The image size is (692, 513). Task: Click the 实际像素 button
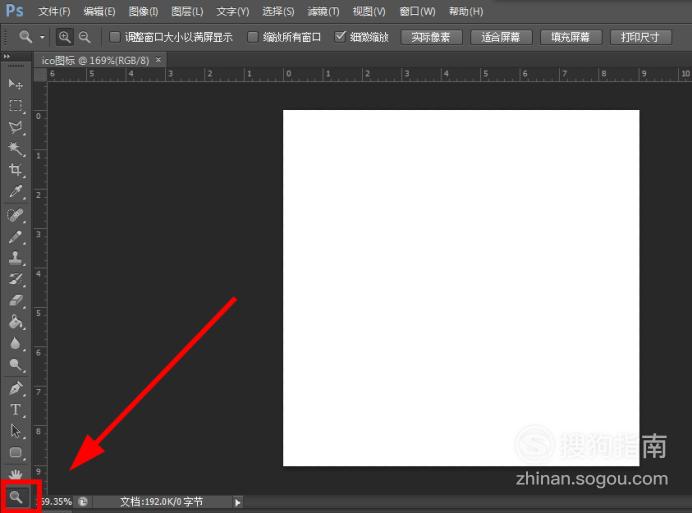click(431, 37)
